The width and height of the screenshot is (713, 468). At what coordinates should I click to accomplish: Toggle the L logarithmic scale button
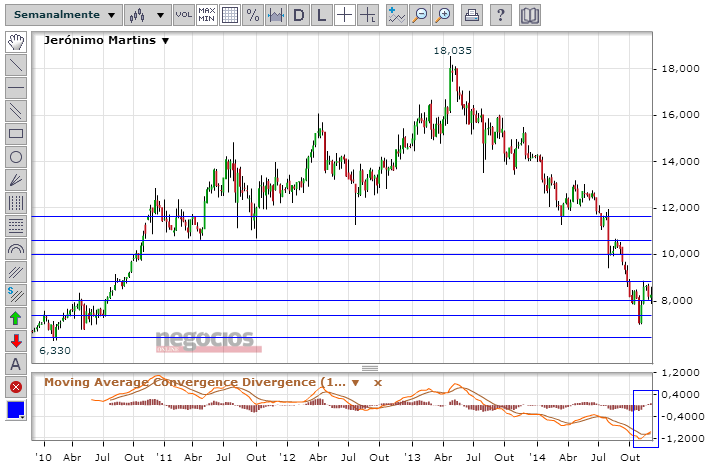coord(321,15)
